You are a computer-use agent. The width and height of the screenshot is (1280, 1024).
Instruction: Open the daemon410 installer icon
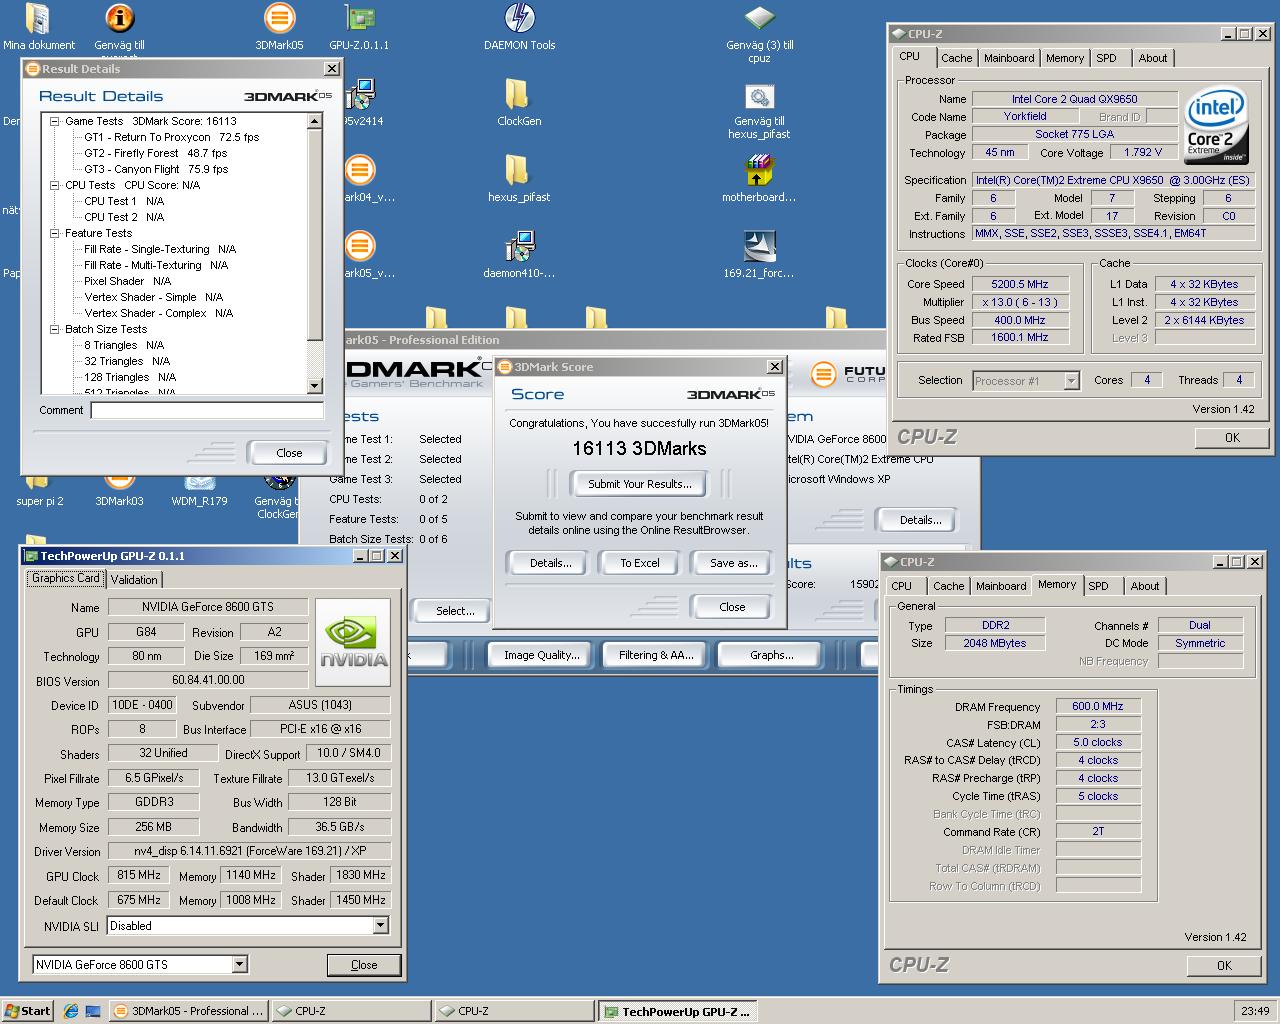[519, 247]
